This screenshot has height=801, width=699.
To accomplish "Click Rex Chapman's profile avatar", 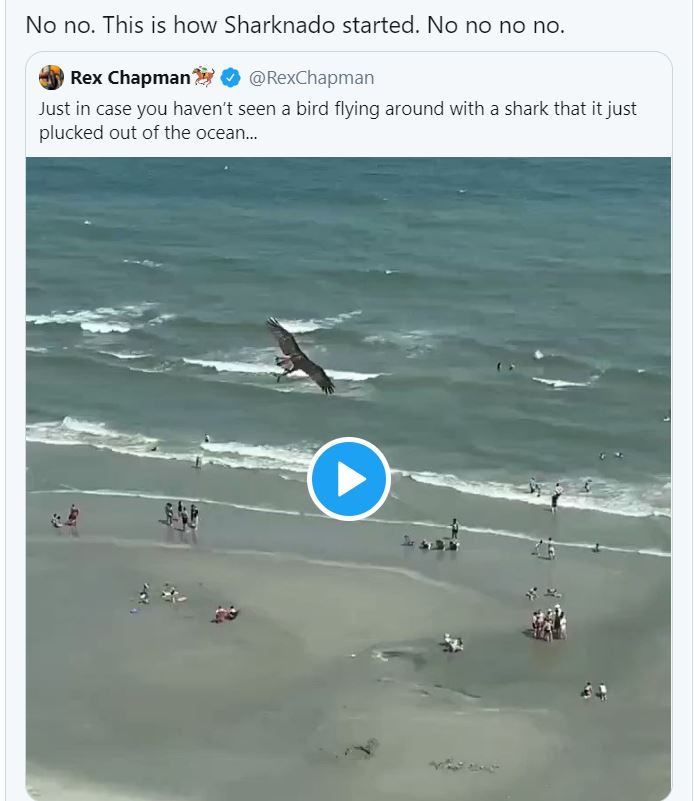I will (x=52, y=78).
